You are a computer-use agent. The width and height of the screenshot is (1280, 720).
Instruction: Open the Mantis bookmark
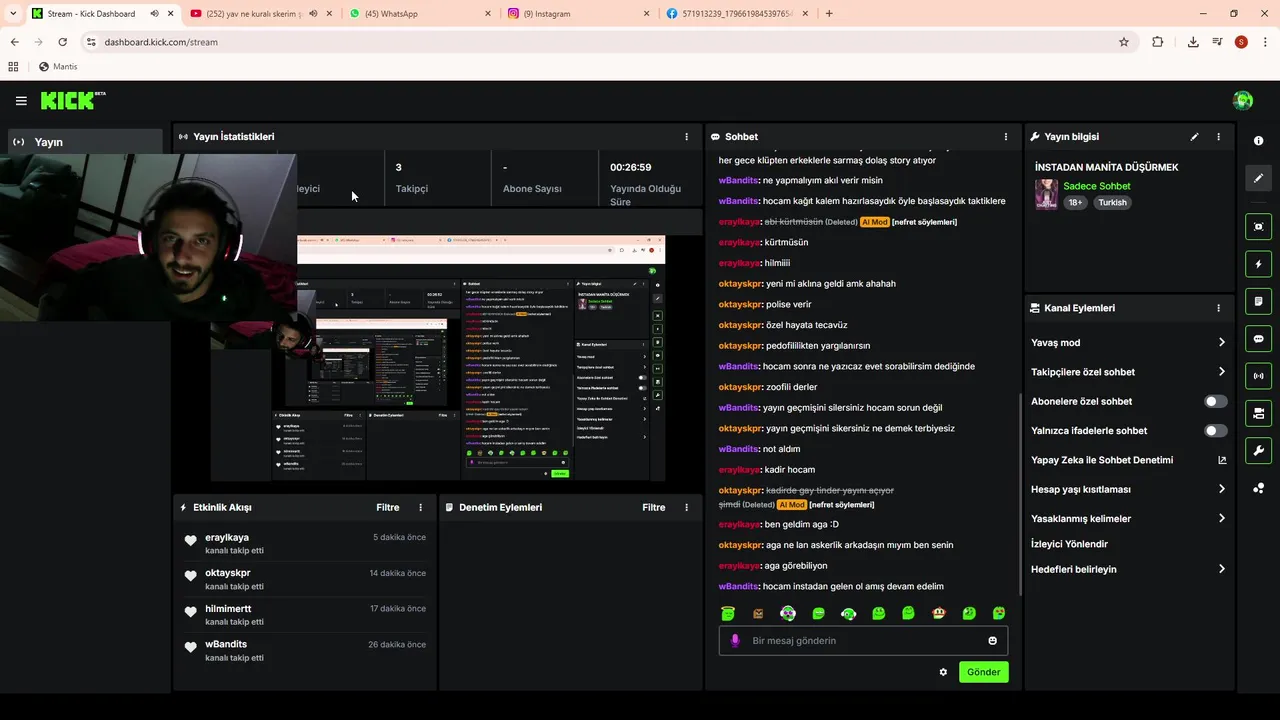57,67
